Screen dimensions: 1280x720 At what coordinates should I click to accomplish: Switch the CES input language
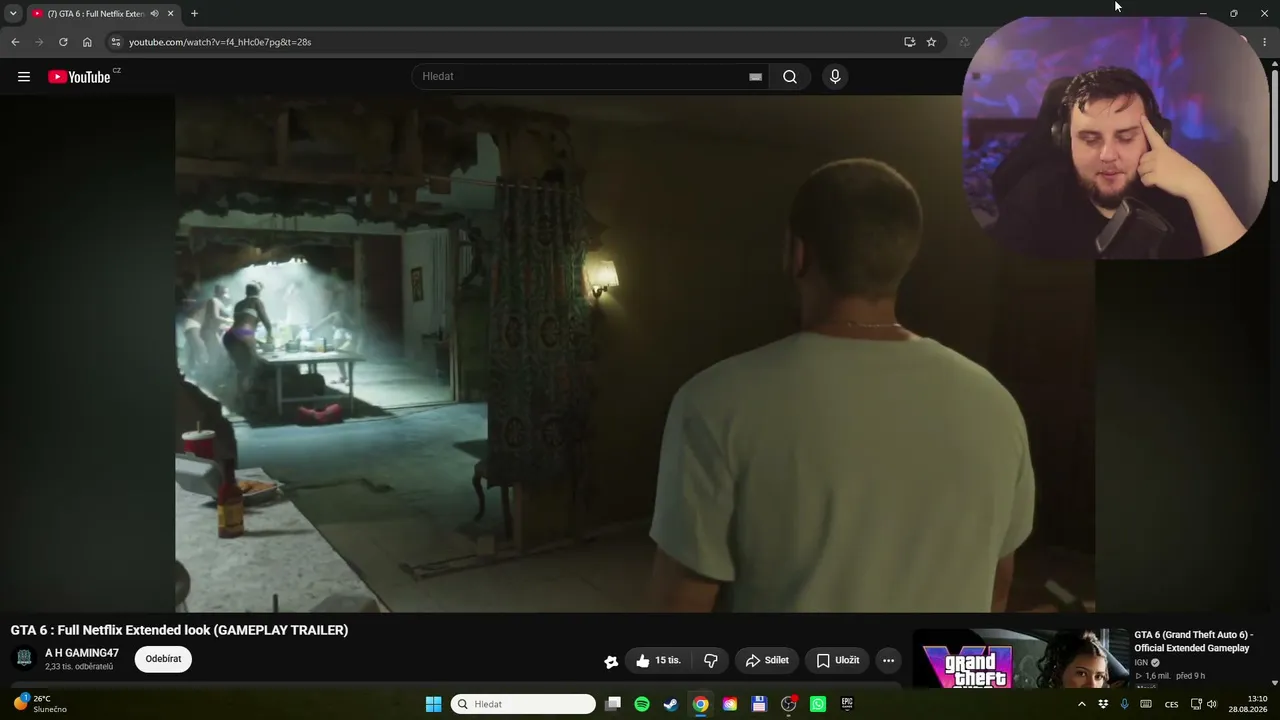1171,704
